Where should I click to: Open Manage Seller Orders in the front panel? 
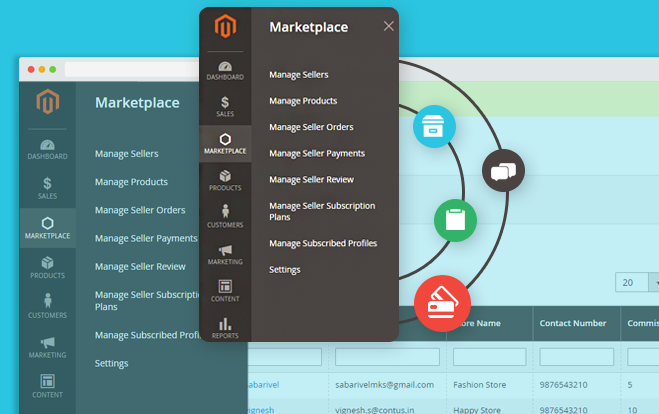[x=311, y=127]
